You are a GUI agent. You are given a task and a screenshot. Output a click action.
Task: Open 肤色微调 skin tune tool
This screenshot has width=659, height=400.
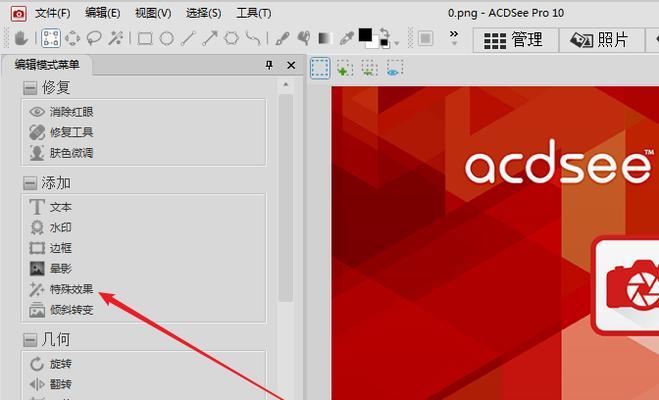click(x=61, y=153)
